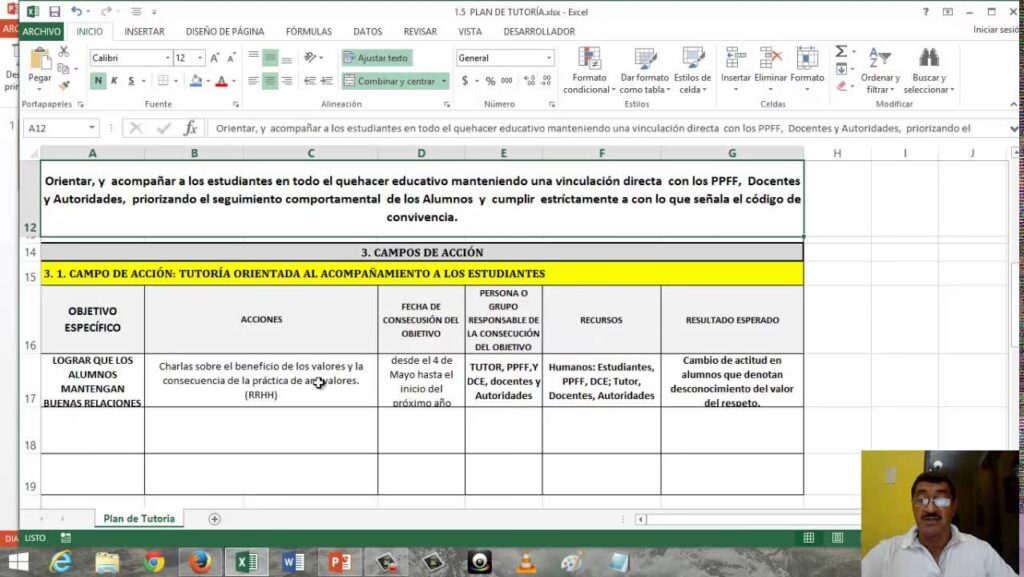Click the Autosuma sigma icon

click(842, 52)
